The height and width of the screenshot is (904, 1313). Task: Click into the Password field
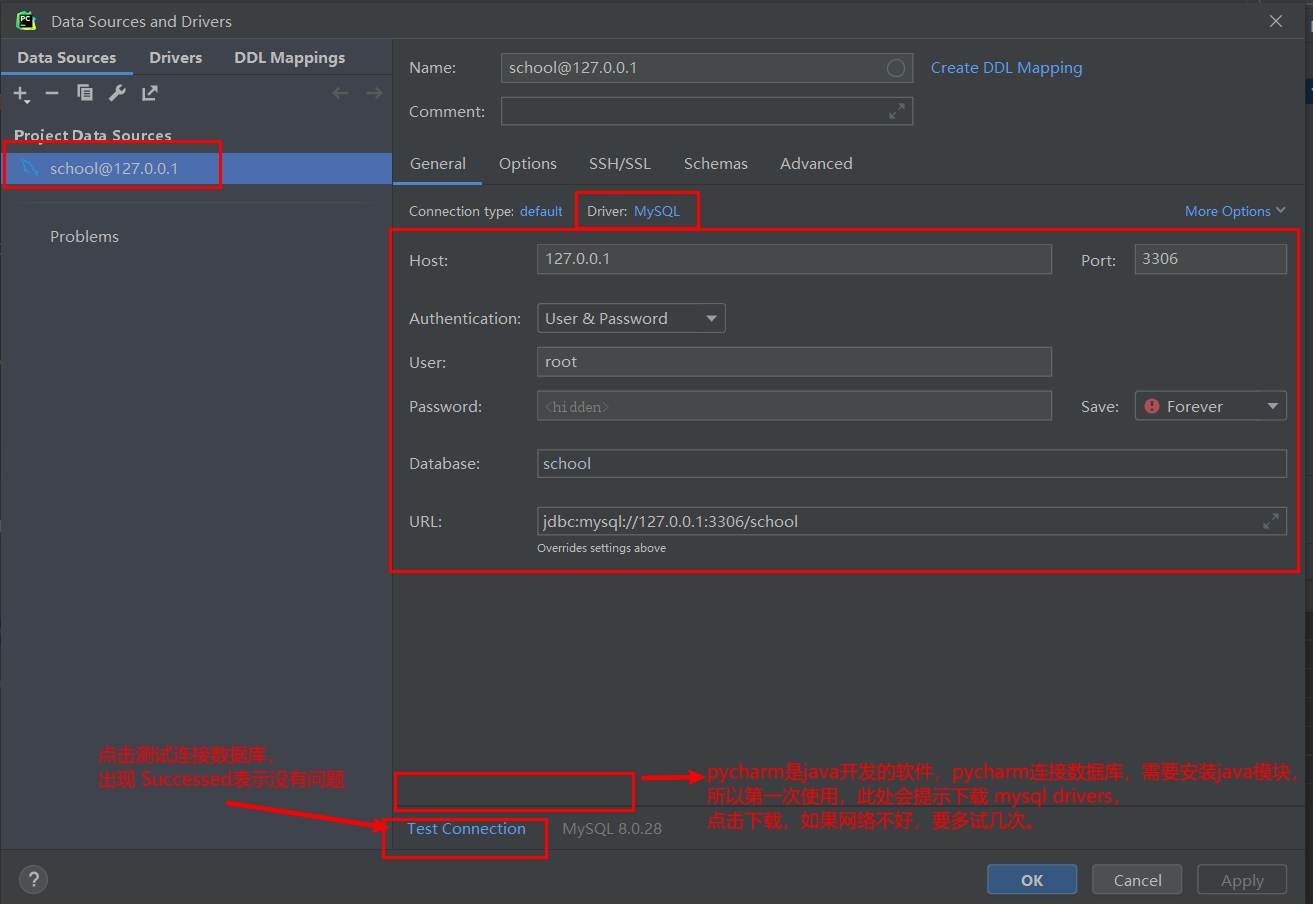794,406
